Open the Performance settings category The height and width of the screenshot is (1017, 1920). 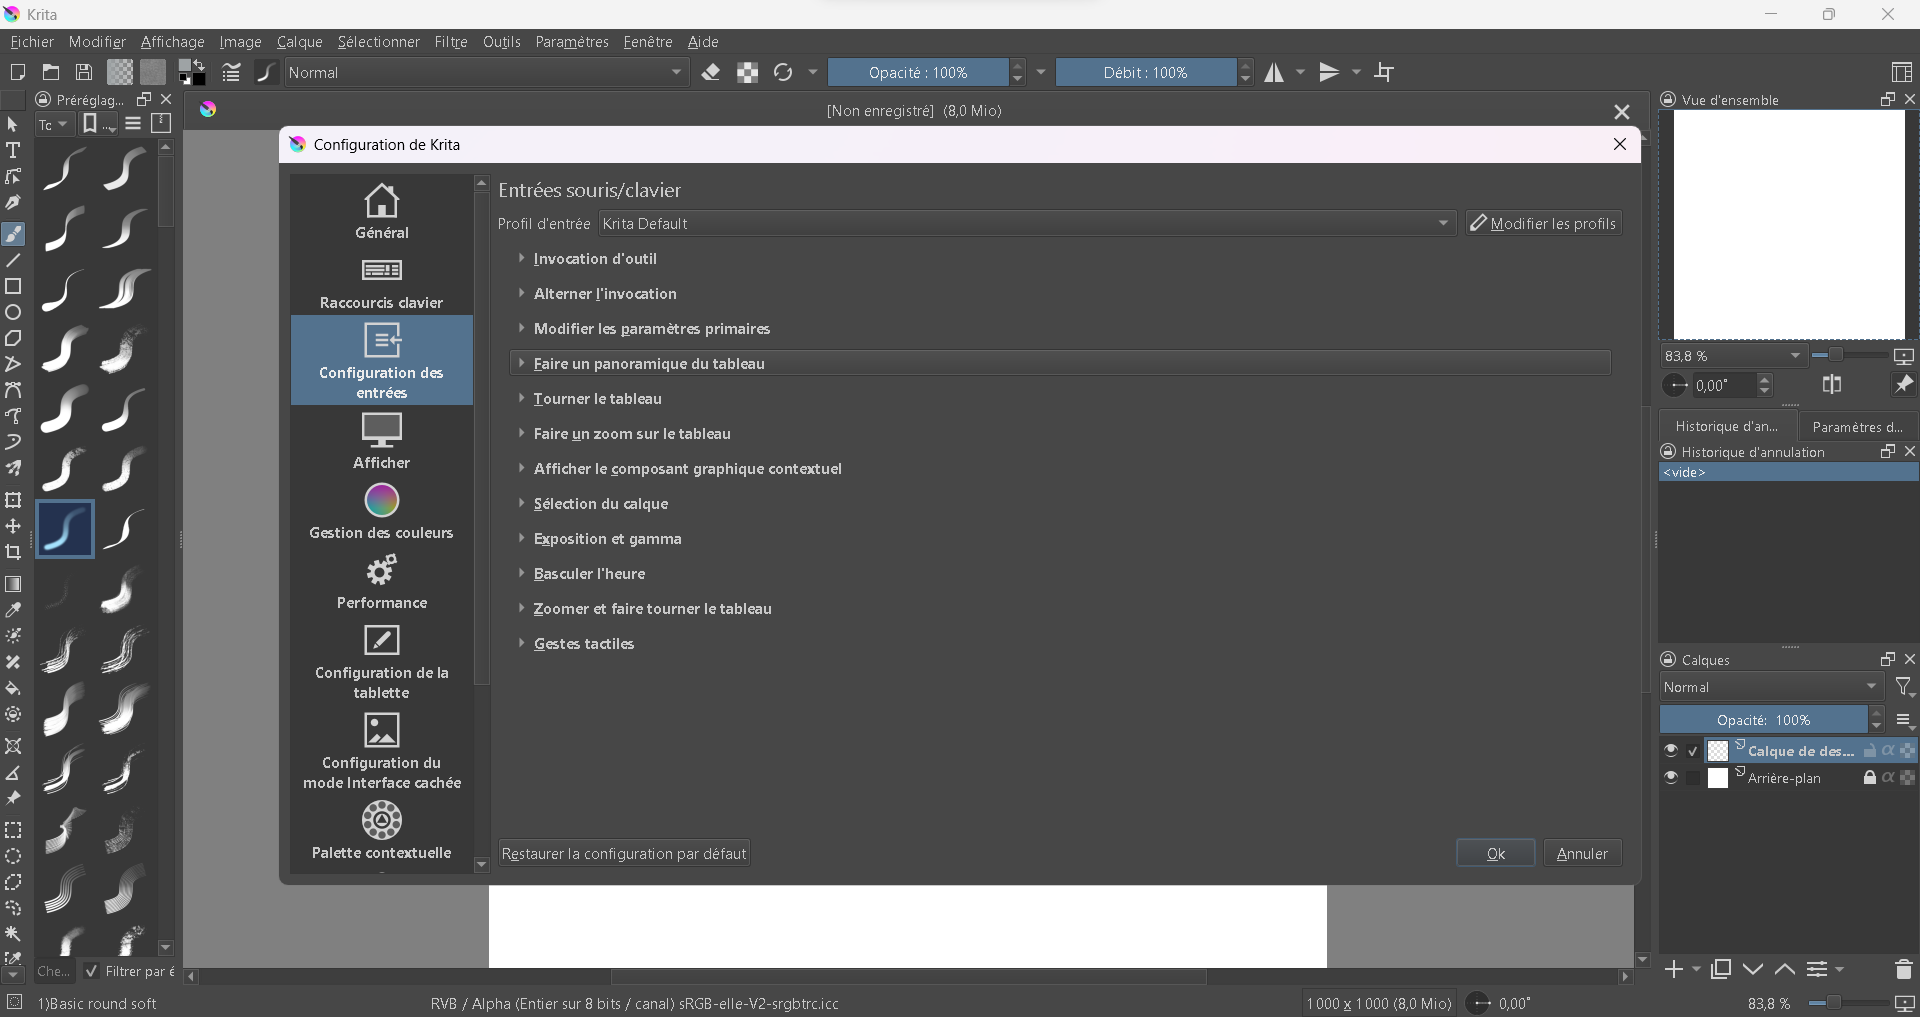coord(381,581)
